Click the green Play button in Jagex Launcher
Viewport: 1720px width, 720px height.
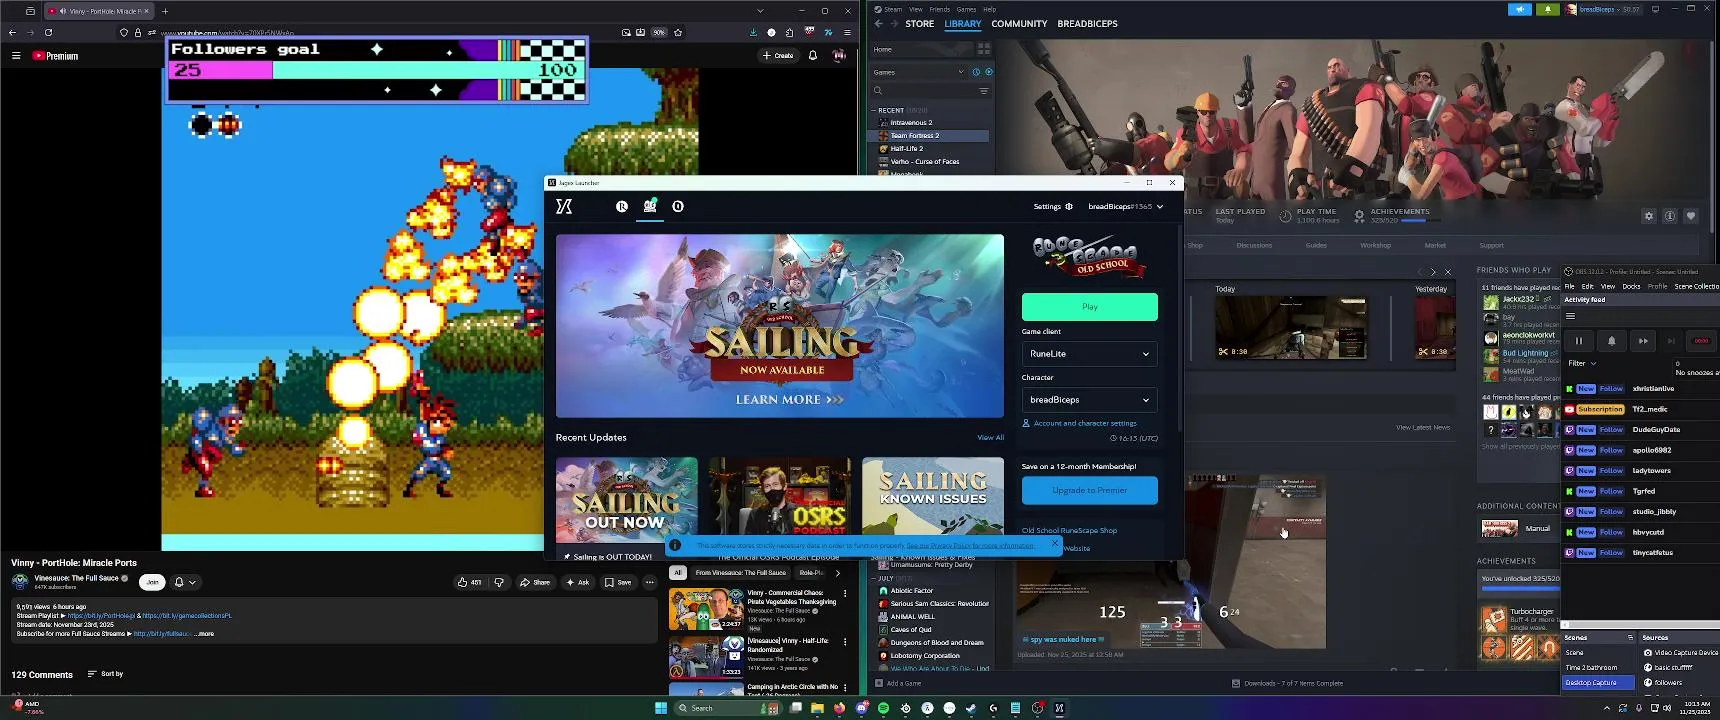click(x=1089, y=307)
